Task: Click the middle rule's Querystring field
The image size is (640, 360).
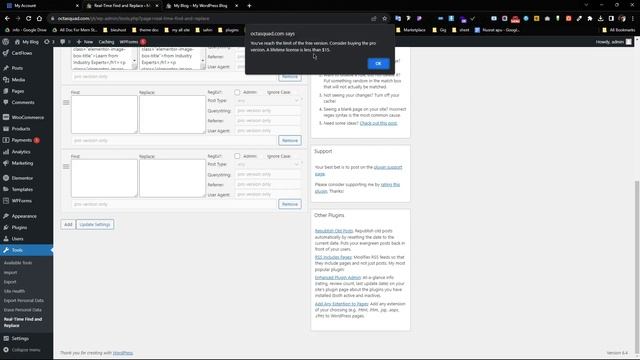Action: pos(268,111)
